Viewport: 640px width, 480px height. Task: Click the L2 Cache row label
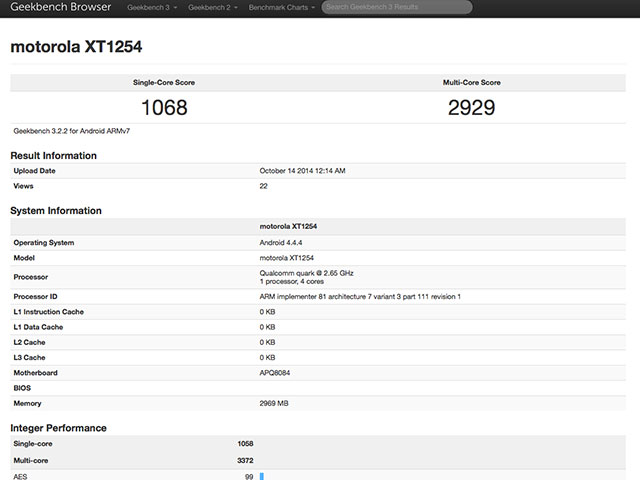(x=29, y=342)
